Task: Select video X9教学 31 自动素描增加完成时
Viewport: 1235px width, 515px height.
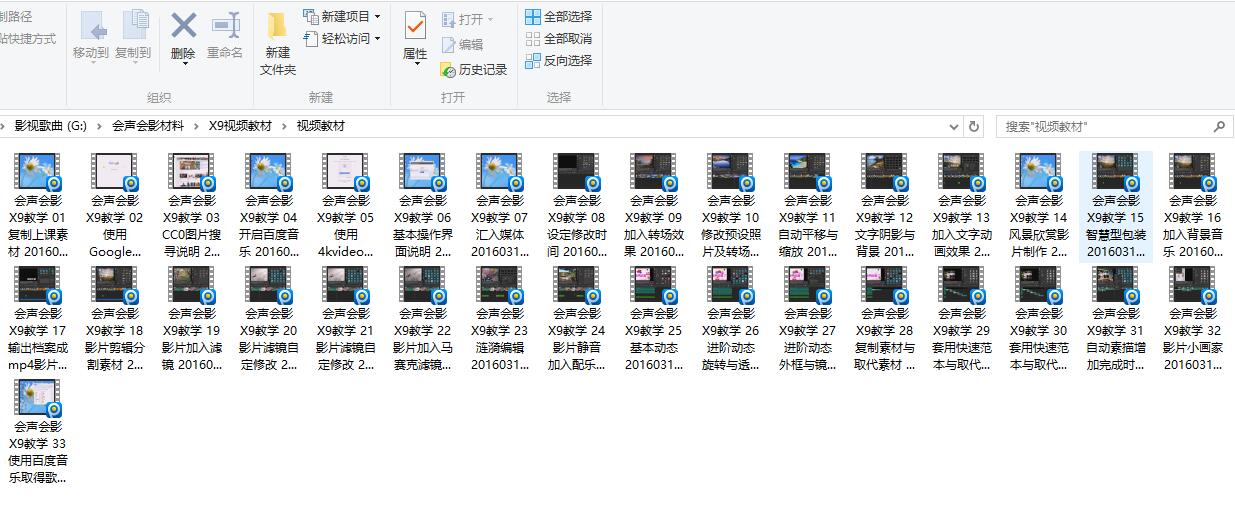Action: tap(1116, 319)
